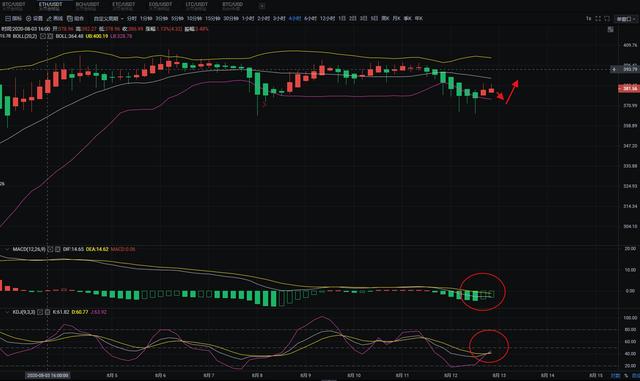Remove the MACD indicator via its close icon

pos(58,249)
